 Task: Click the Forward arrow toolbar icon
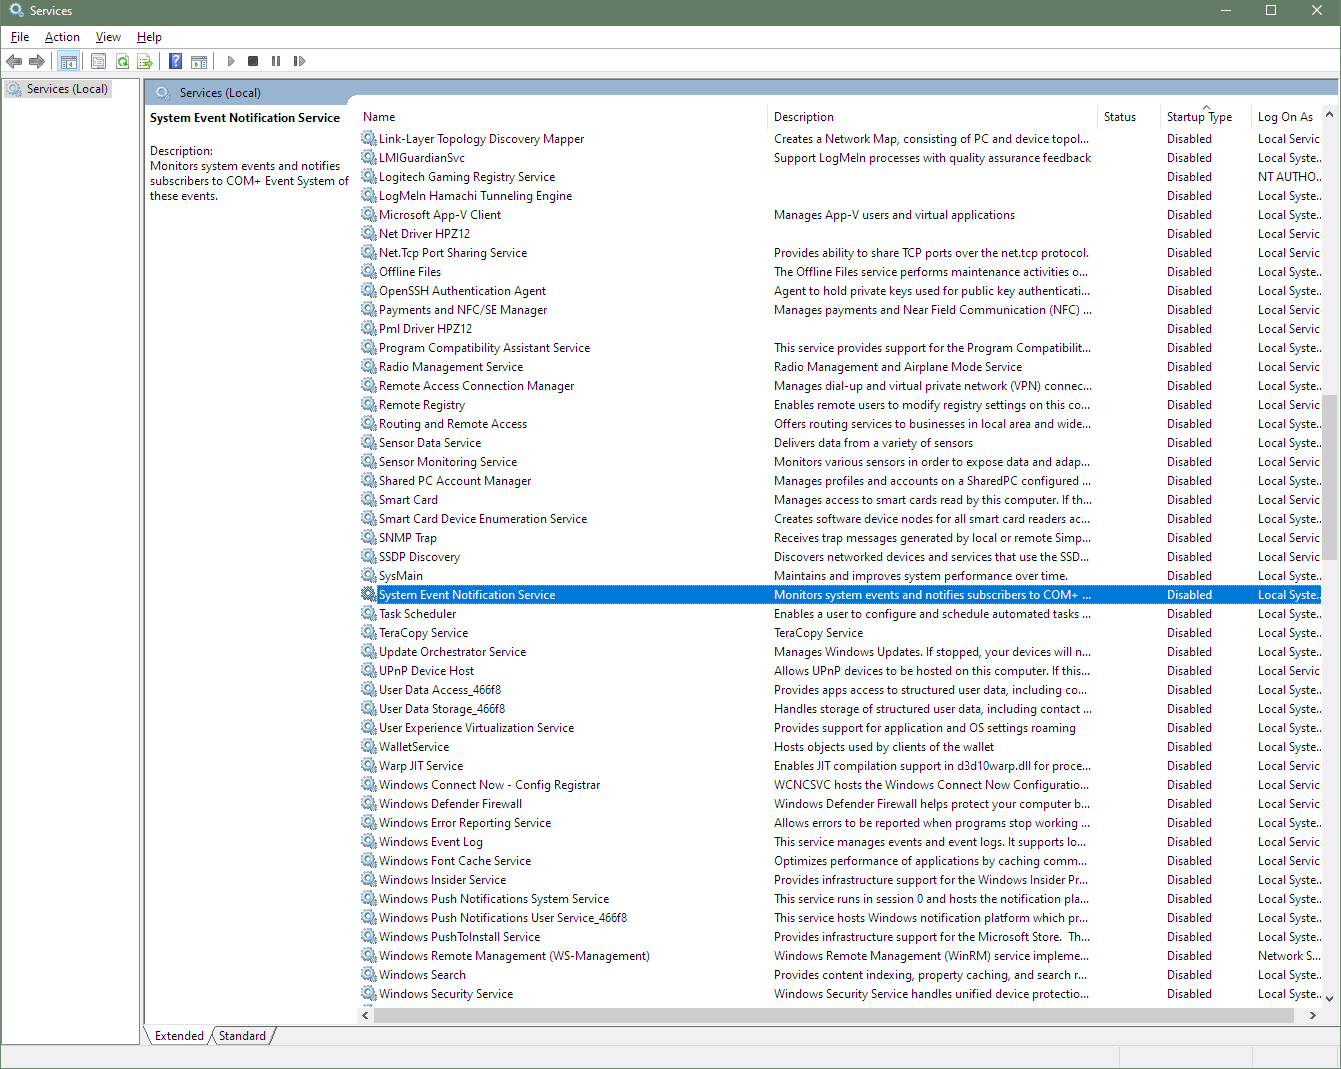click(x=37, y=61)
